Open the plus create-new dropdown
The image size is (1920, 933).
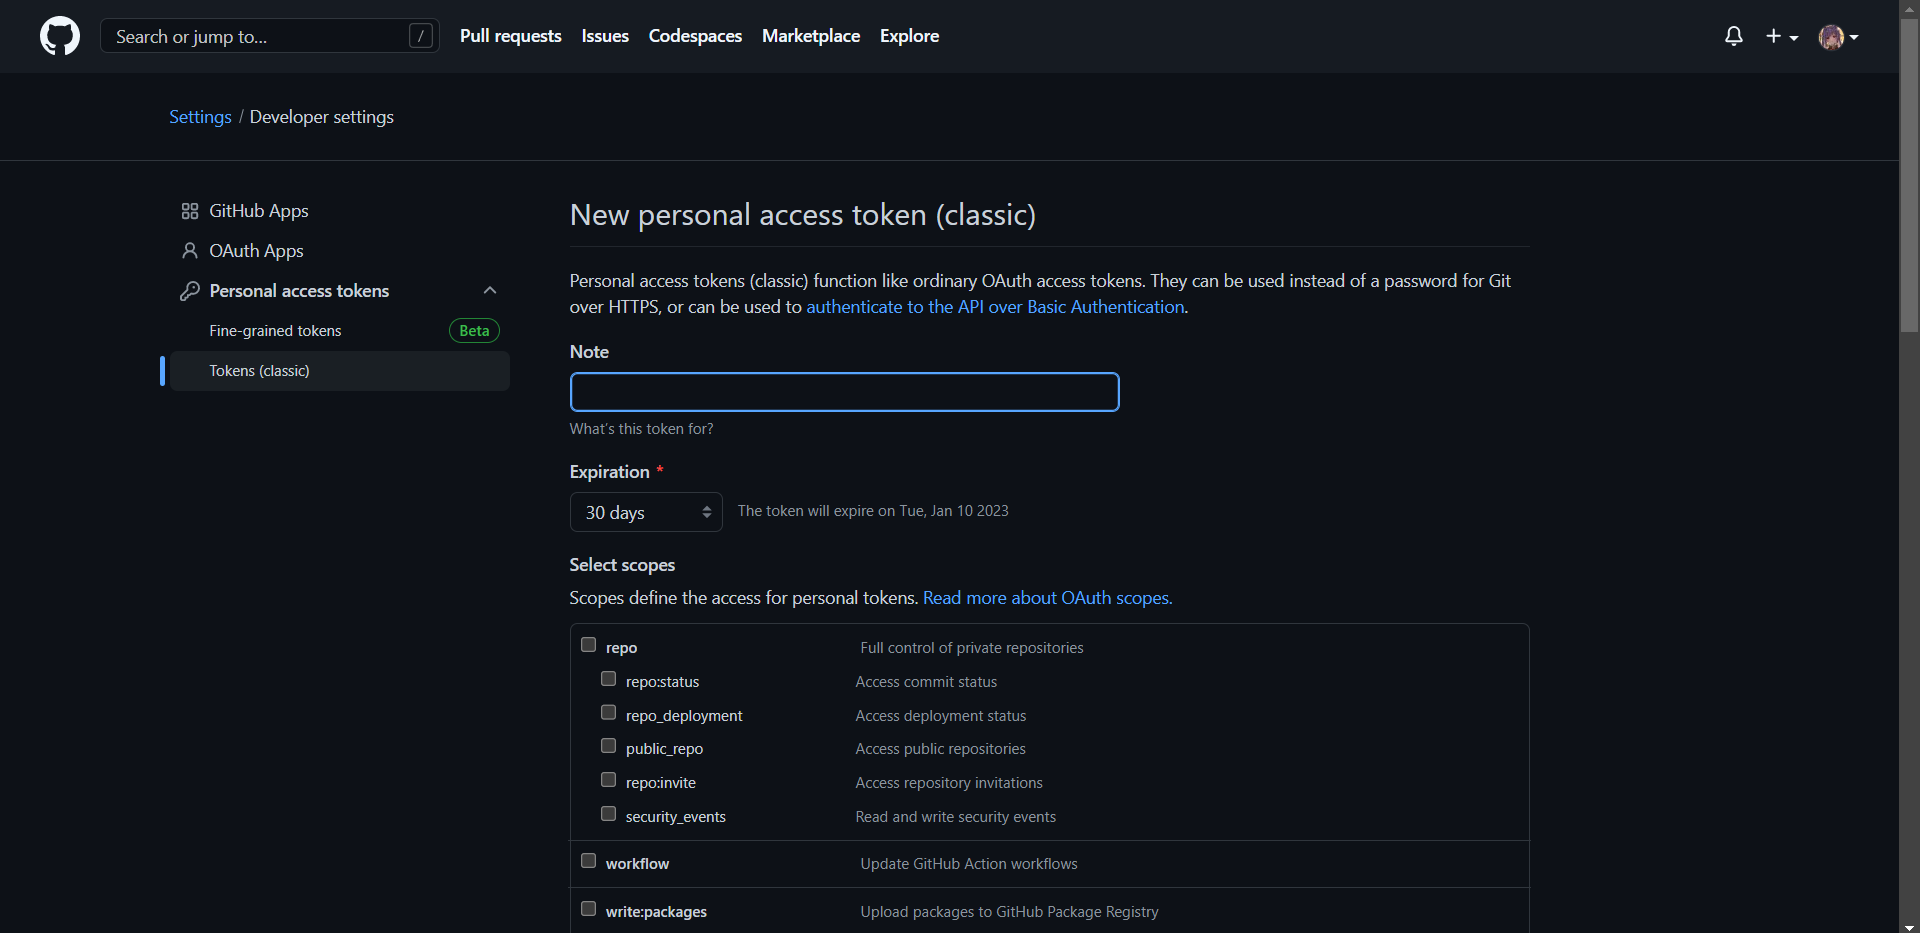click(x=1781, y=36)
